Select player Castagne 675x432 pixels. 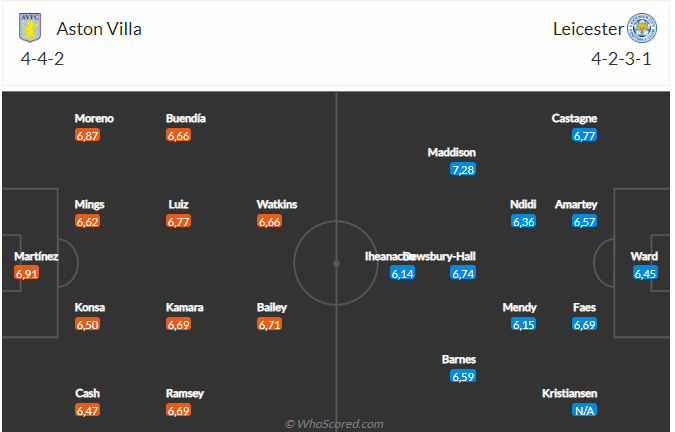pos(574,118)
